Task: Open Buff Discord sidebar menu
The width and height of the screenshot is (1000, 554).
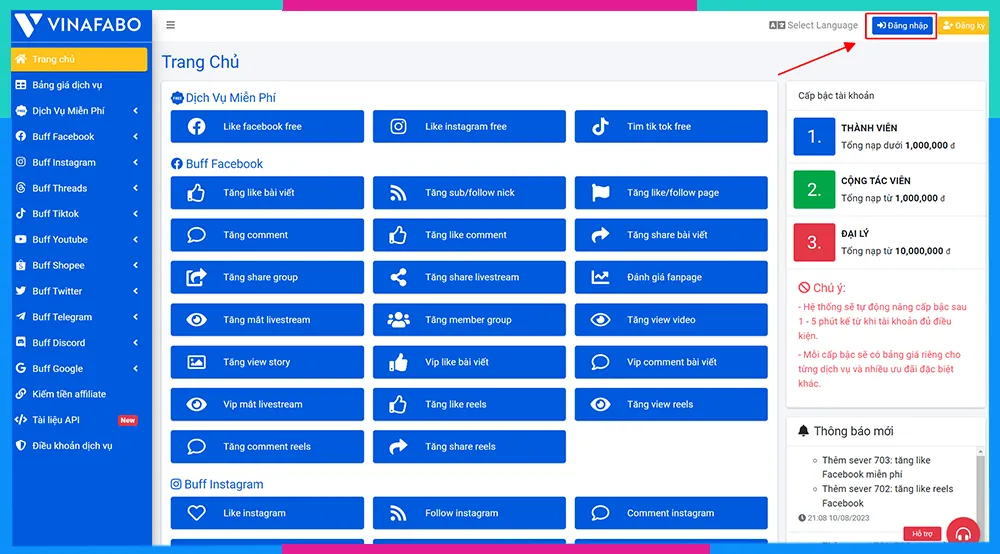Action: tap(79, 342)
